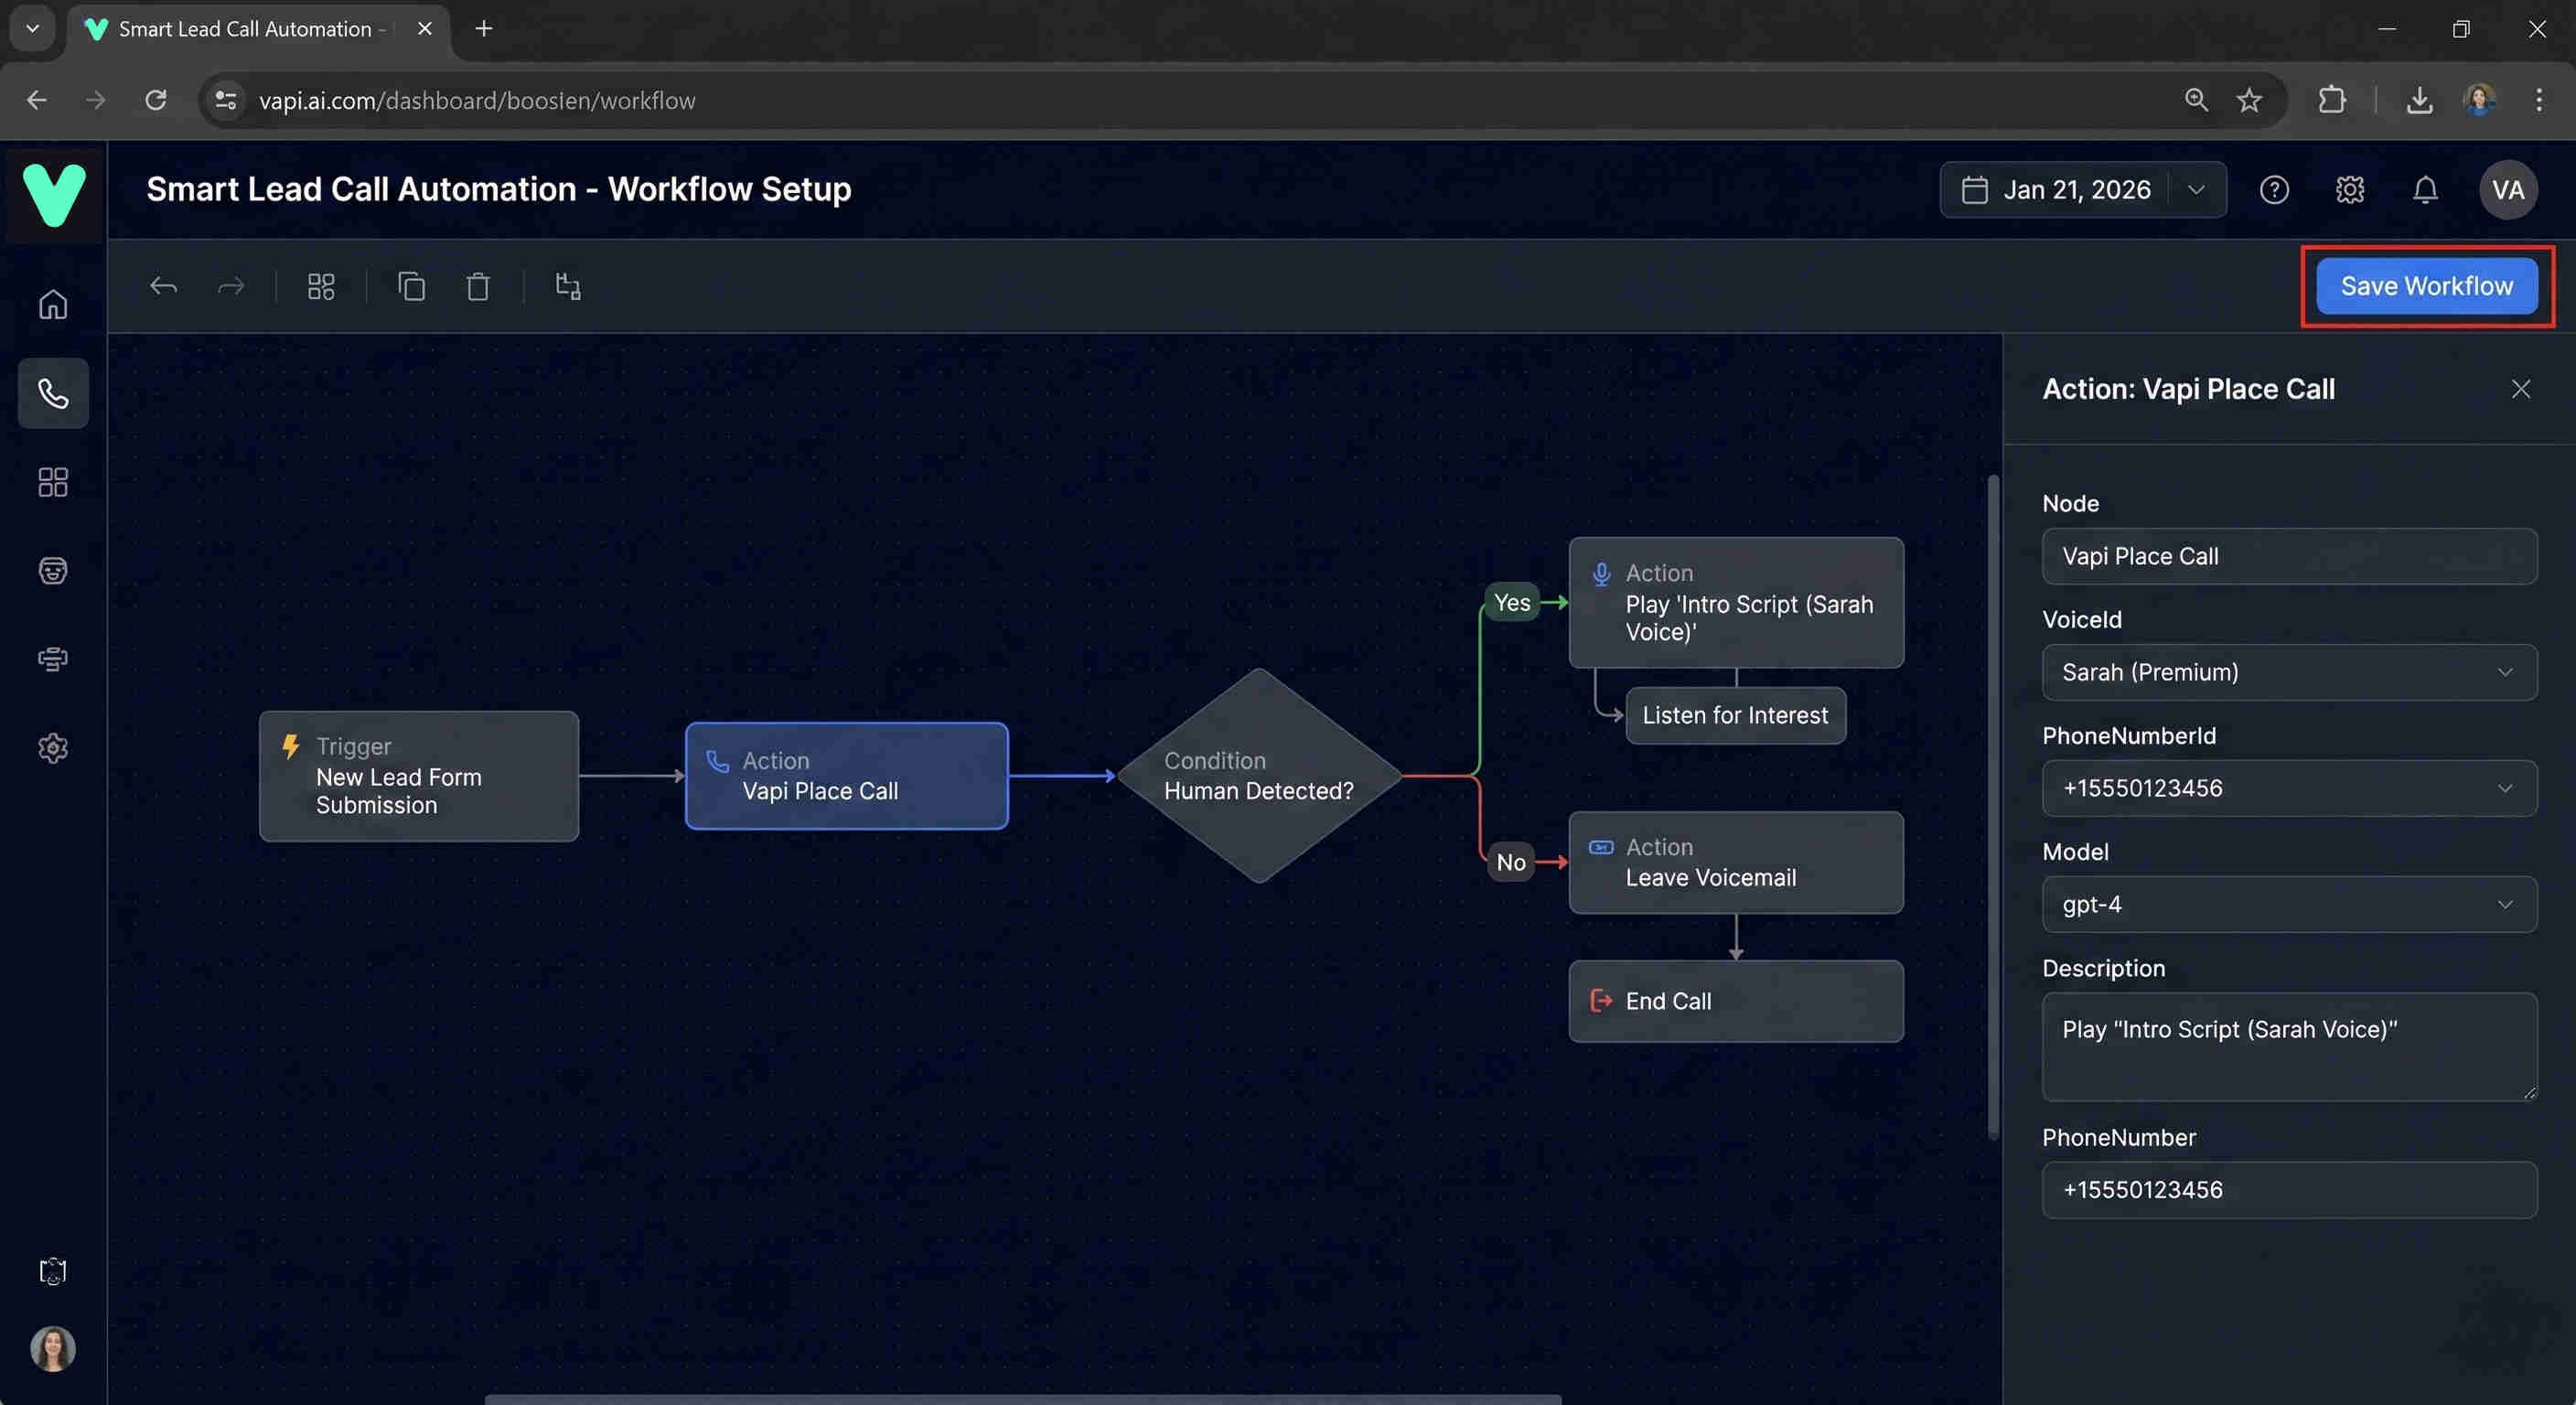
Task: Select the End Call node
Action: point(1736,1001)
